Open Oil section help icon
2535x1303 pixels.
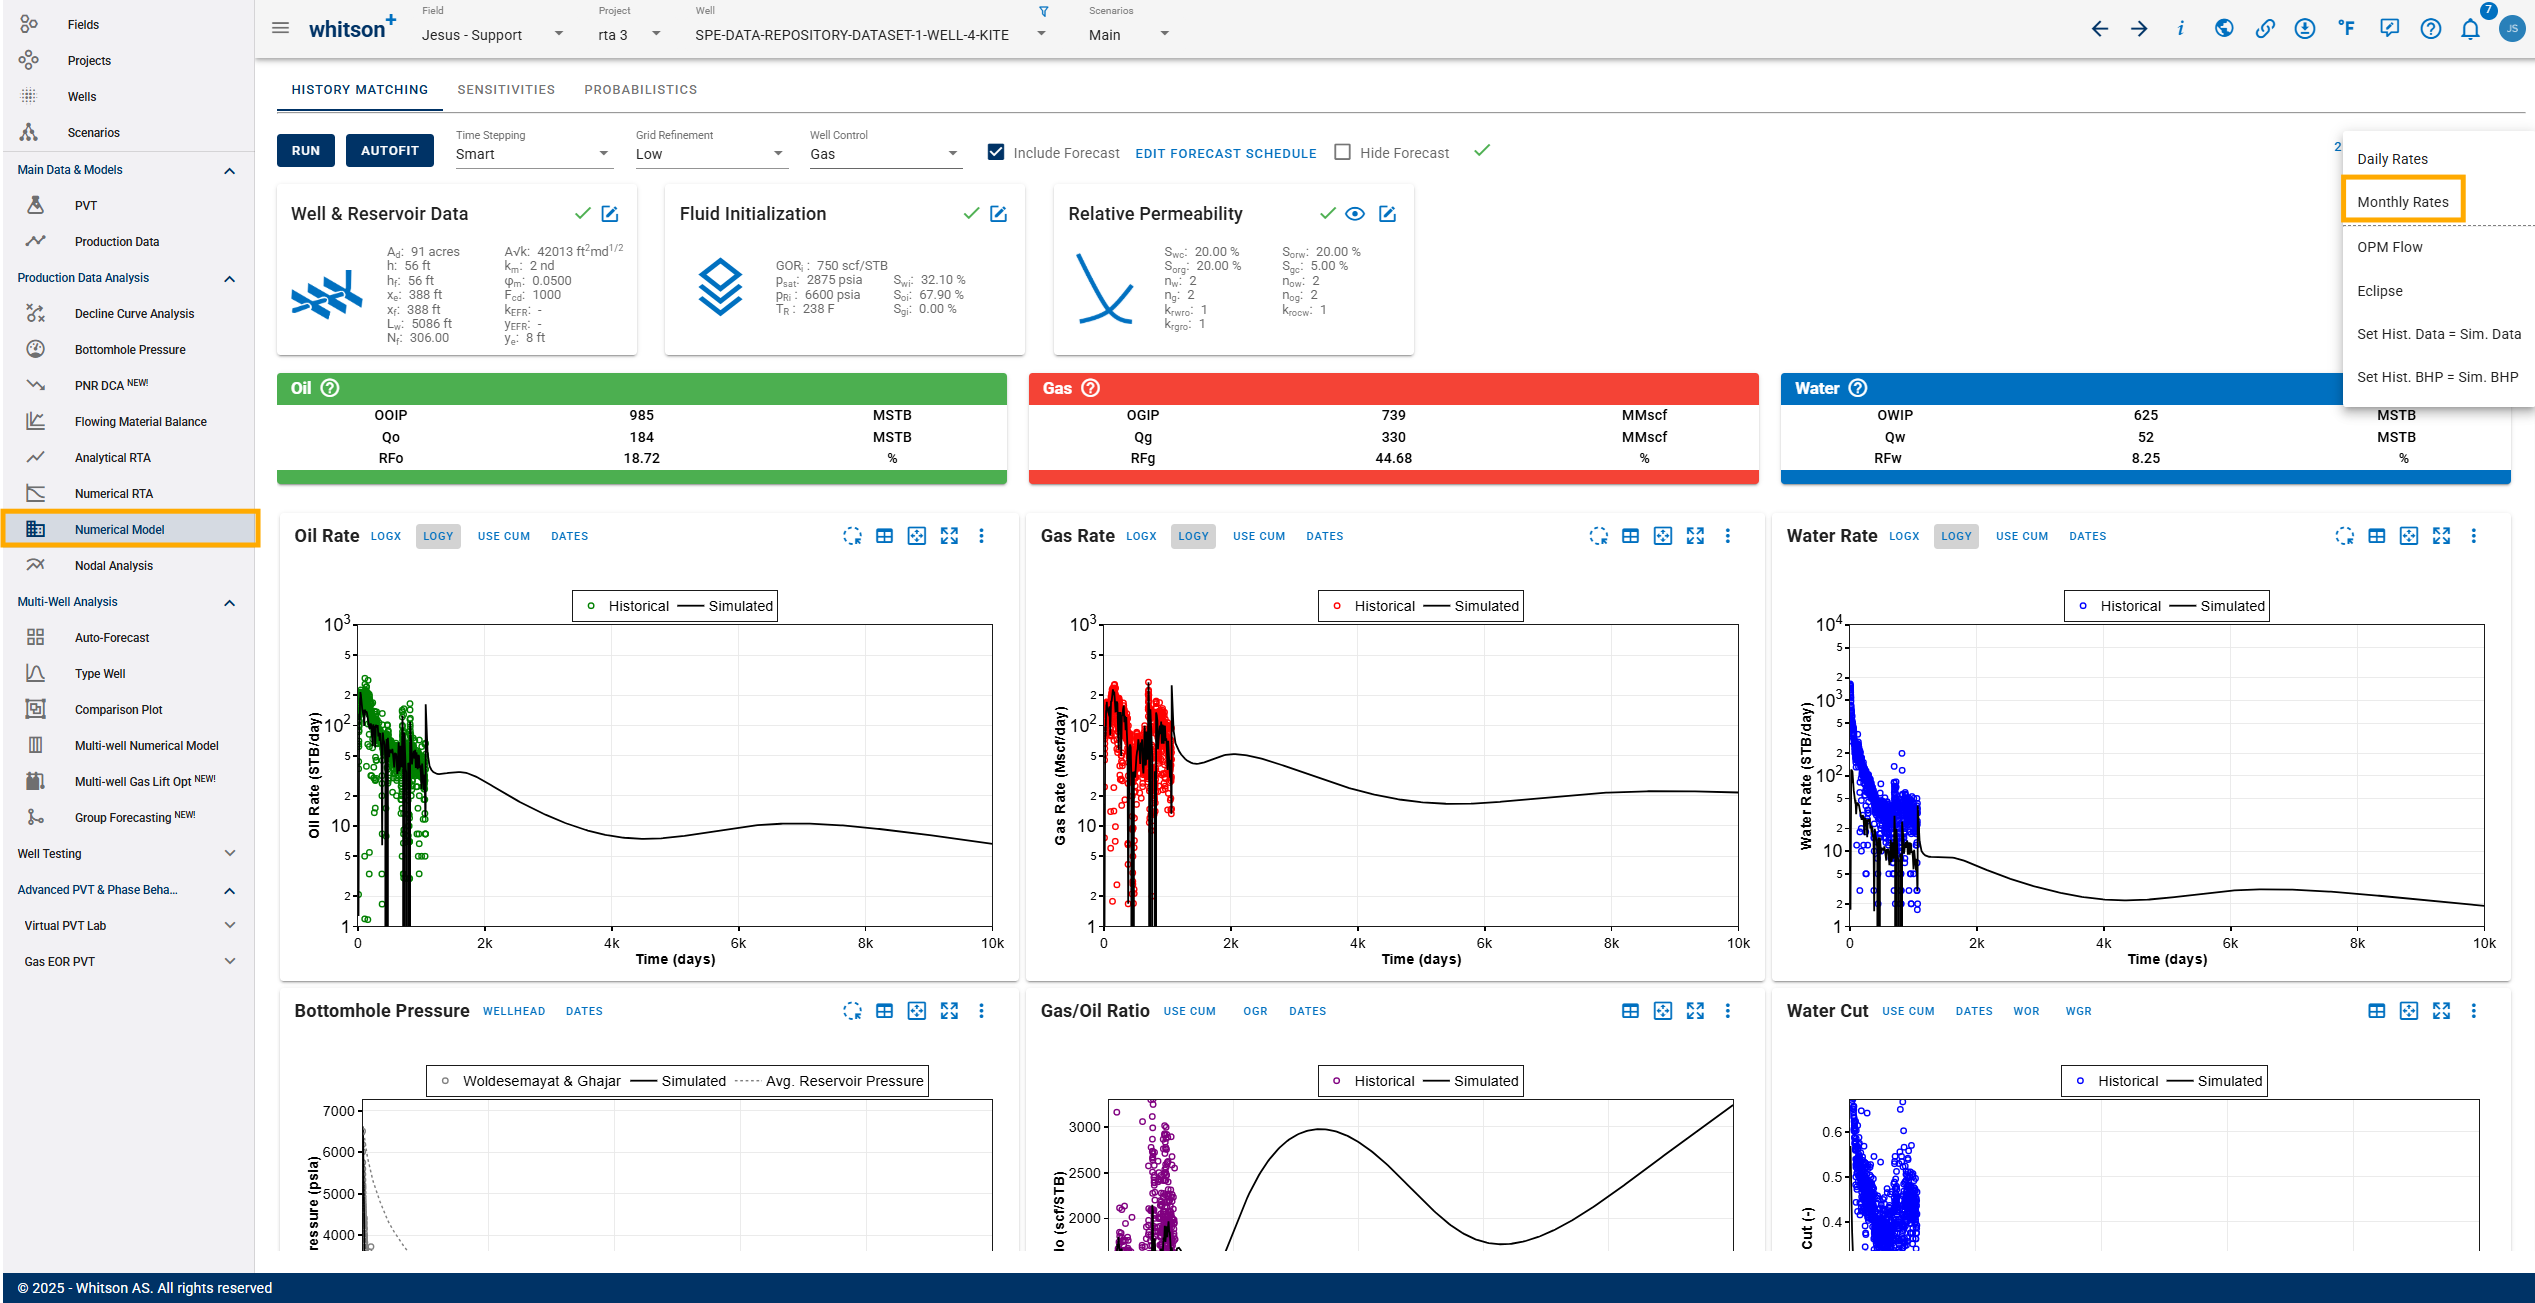[330, 388]
